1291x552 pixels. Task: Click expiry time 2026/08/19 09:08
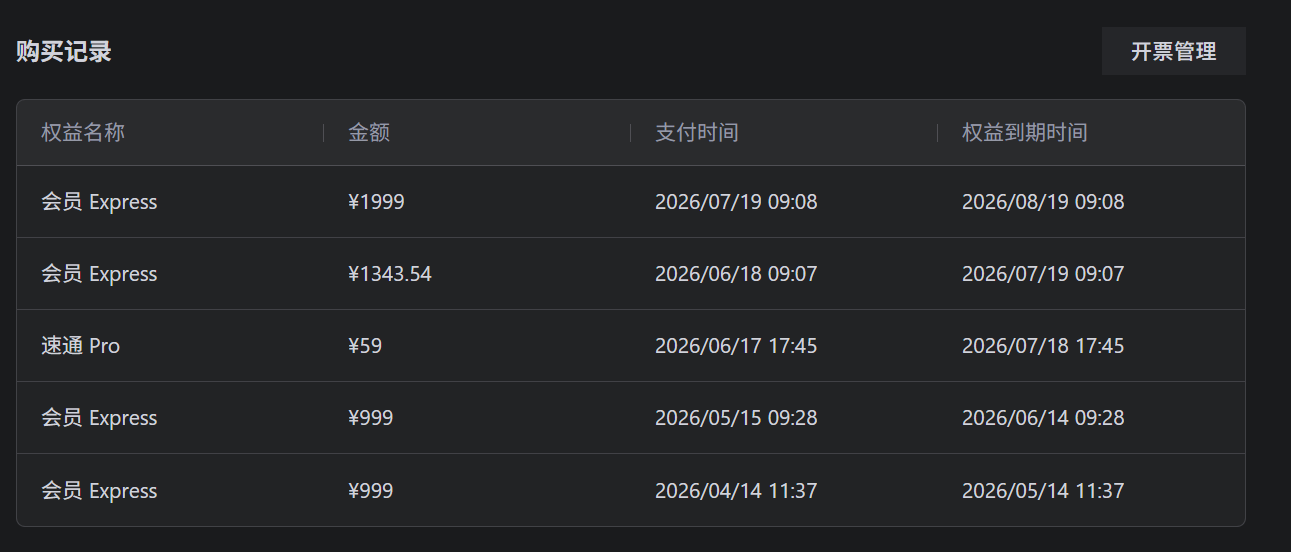1043,202
